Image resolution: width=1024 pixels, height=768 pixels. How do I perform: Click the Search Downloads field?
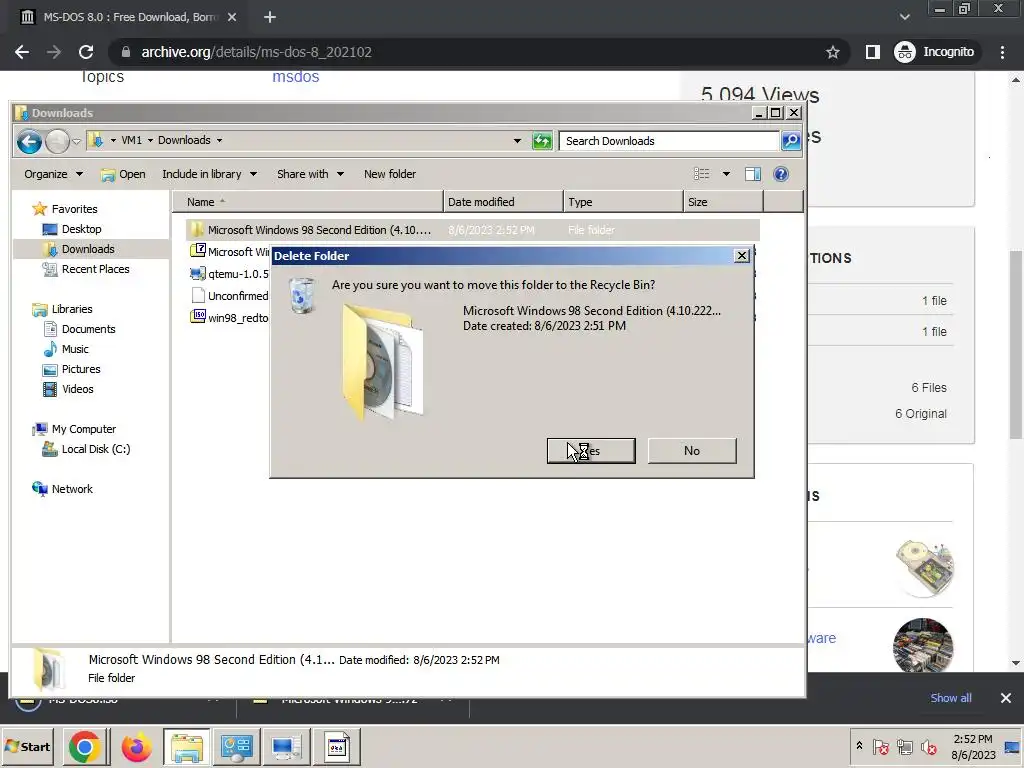[669, 141]
